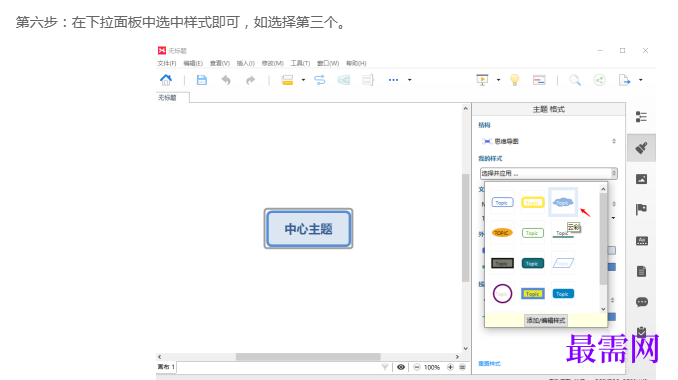The height and width of the screenshot is (380, 678).
Task: Click the lightbulb brainstorming icon
Action: [x=515, y=80]
